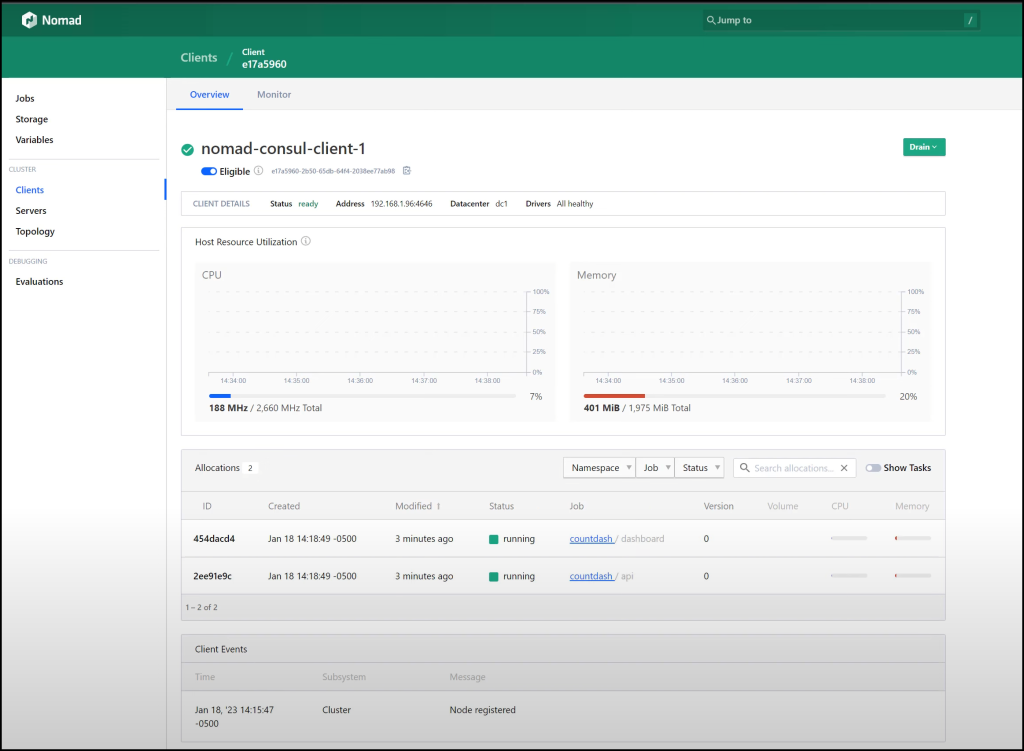Screen dimensions: 1024x751
Task: Open the countdash job link
Action: (x=591, y=538)
